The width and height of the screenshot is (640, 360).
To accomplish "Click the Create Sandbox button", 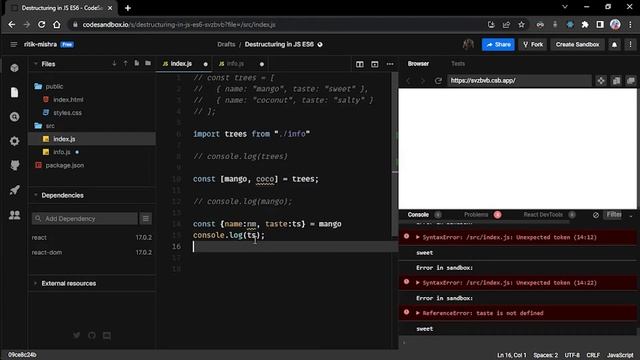I will click(577, 44).
